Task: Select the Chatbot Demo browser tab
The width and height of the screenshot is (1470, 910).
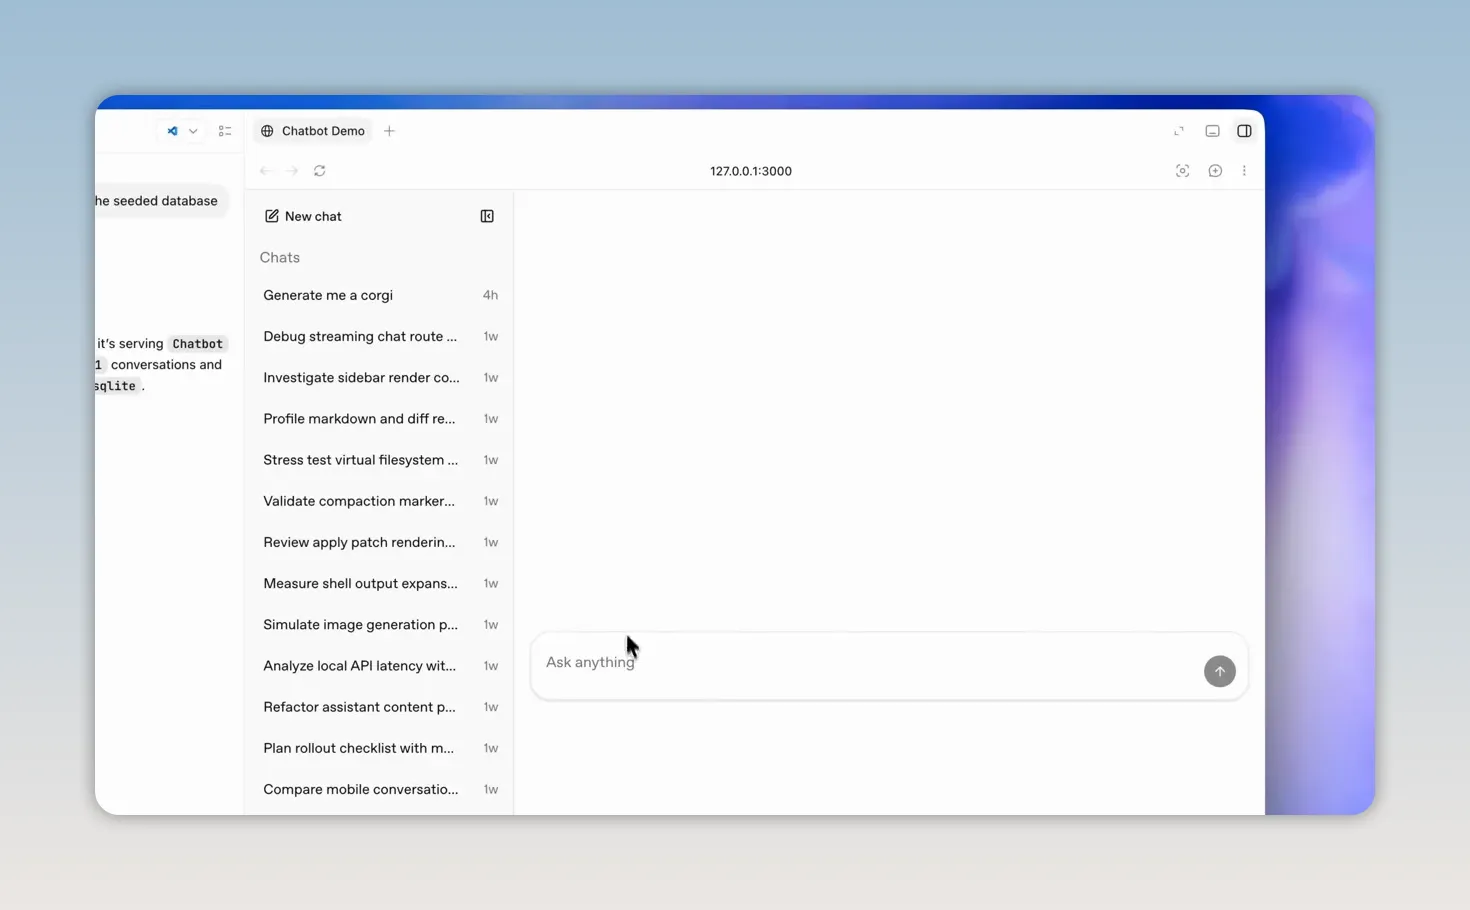Action: pos(313,131)
